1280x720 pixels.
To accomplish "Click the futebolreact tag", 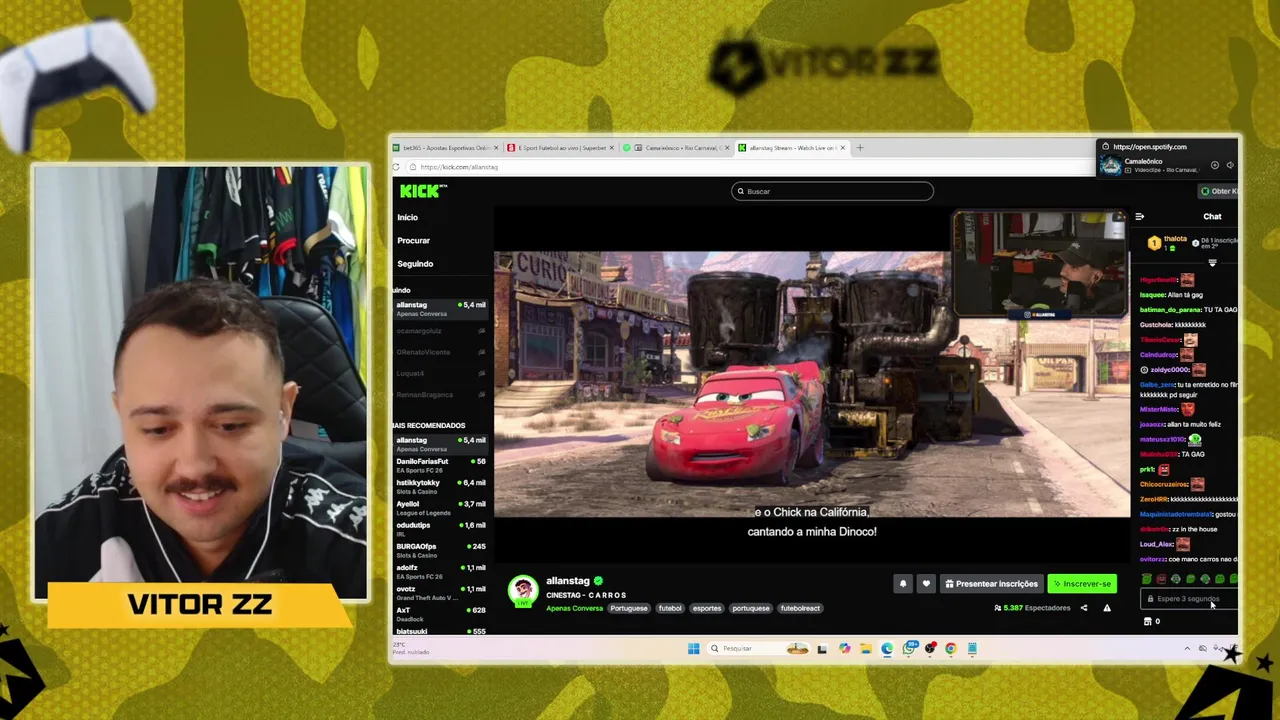I will pyautogui.click(x=800, y=608).
